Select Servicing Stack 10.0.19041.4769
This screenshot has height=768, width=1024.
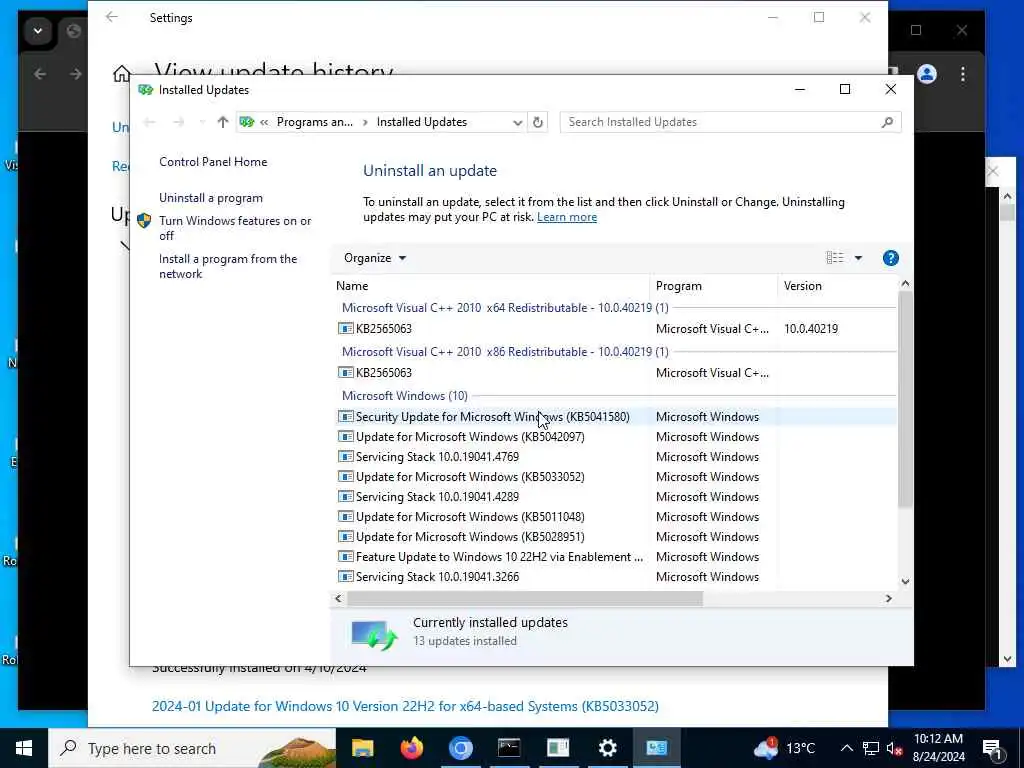616,457
